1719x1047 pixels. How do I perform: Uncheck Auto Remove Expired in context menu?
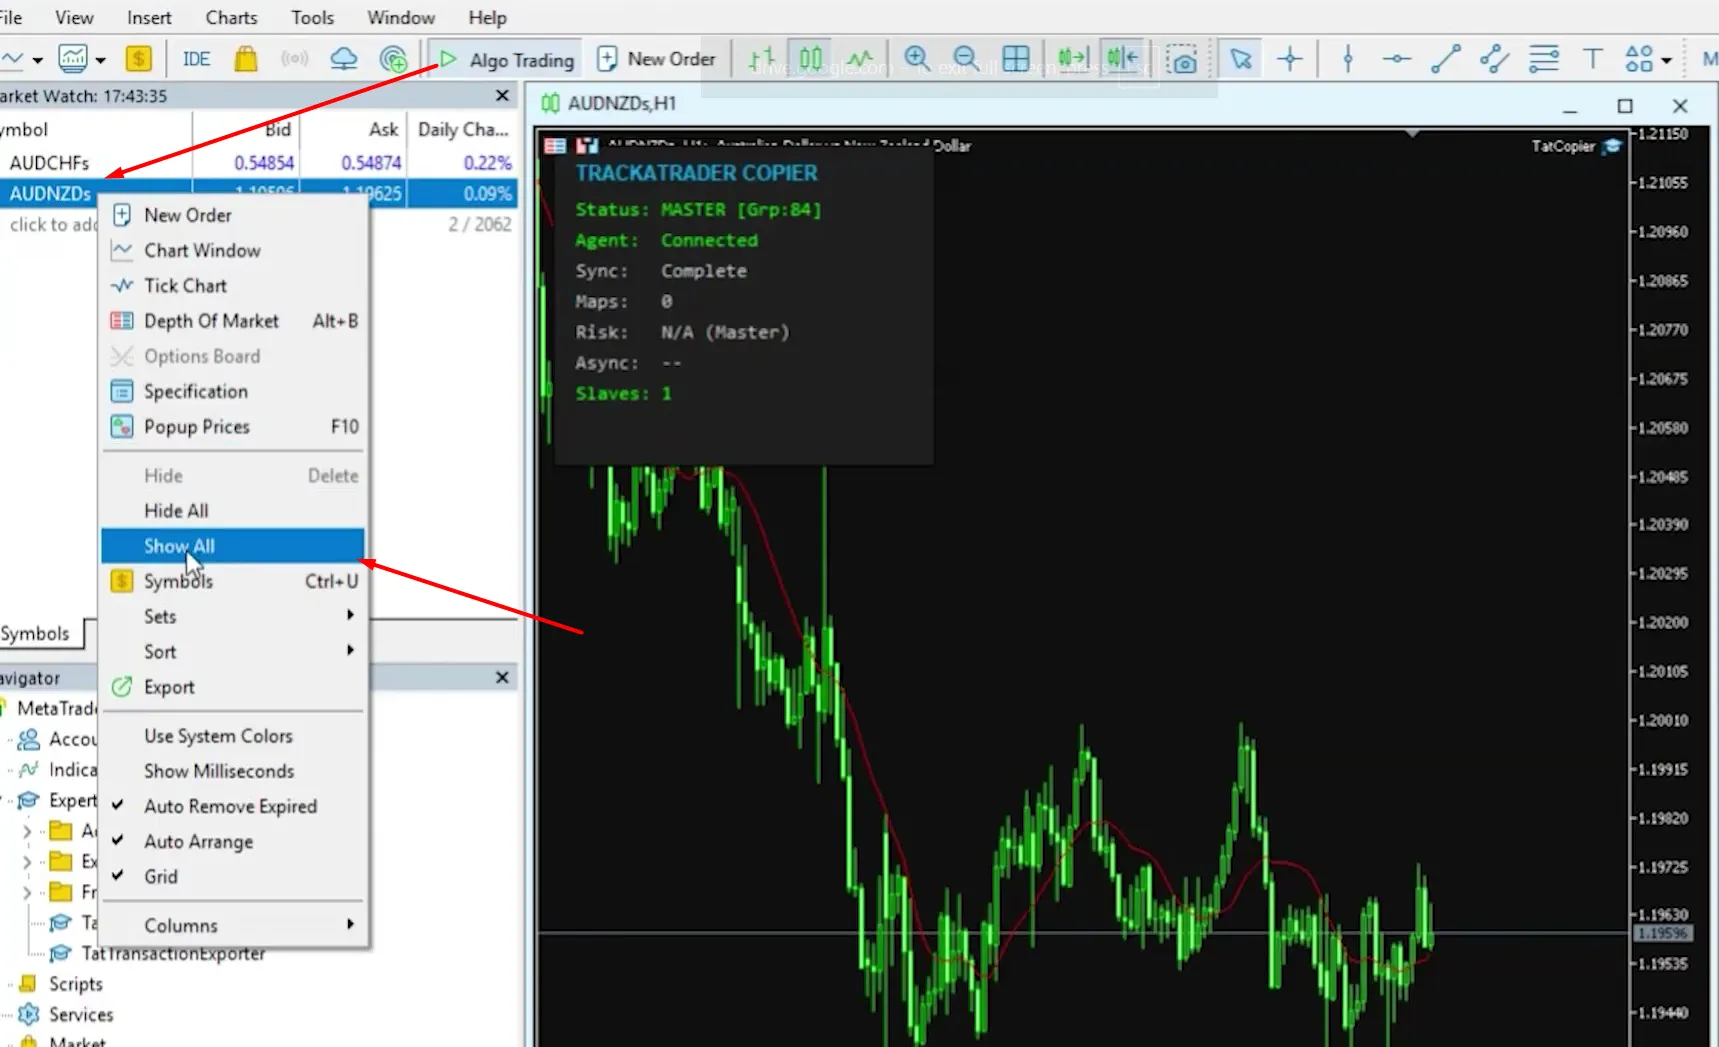(x=232, y=806)
